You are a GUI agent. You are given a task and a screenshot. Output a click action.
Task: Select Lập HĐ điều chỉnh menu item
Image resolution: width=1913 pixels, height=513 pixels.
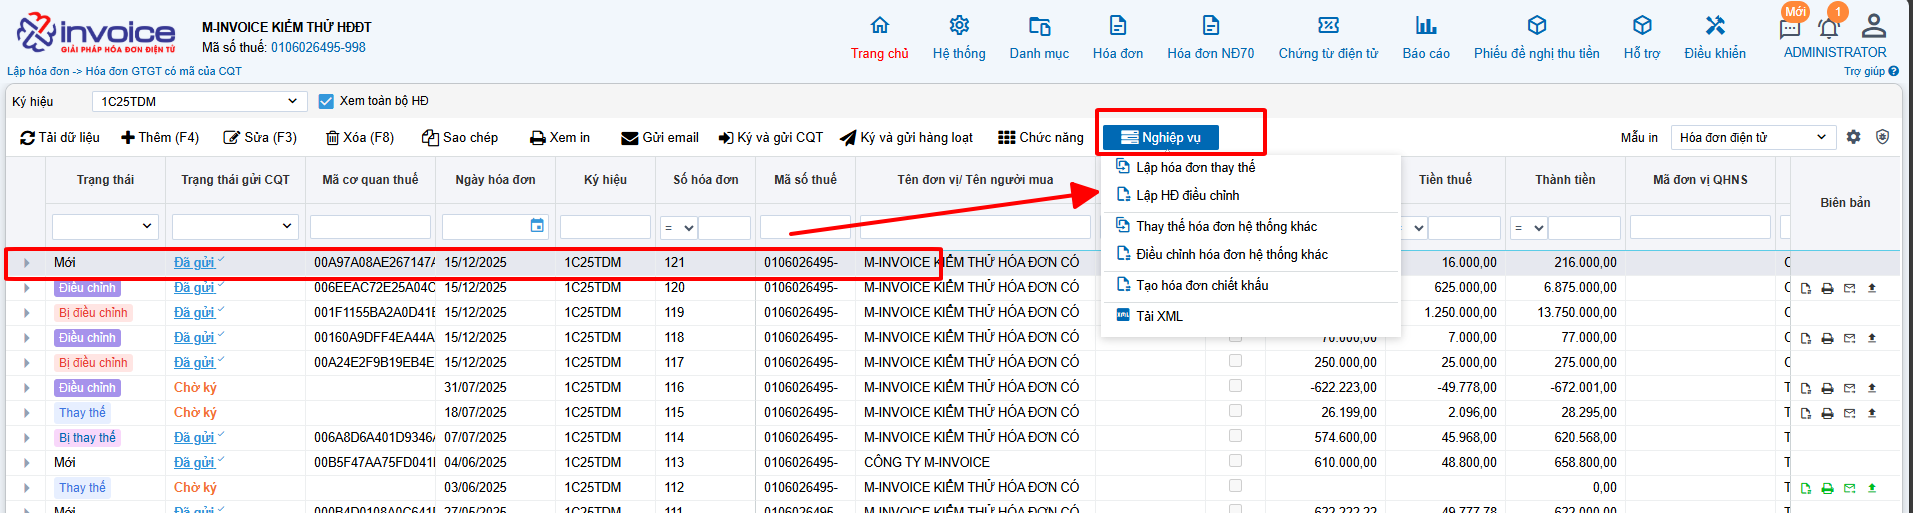[x=1187, y=196]
